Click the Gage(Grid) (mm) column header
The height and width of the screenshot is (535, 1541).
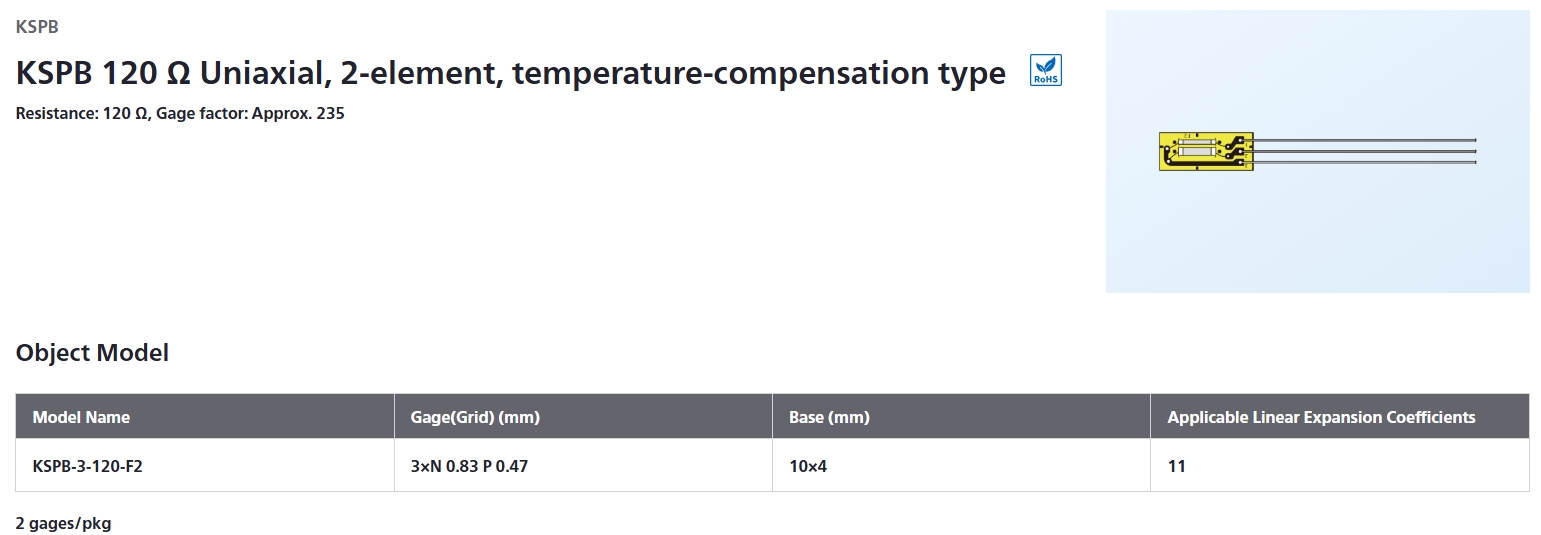[x=583, y=417]
